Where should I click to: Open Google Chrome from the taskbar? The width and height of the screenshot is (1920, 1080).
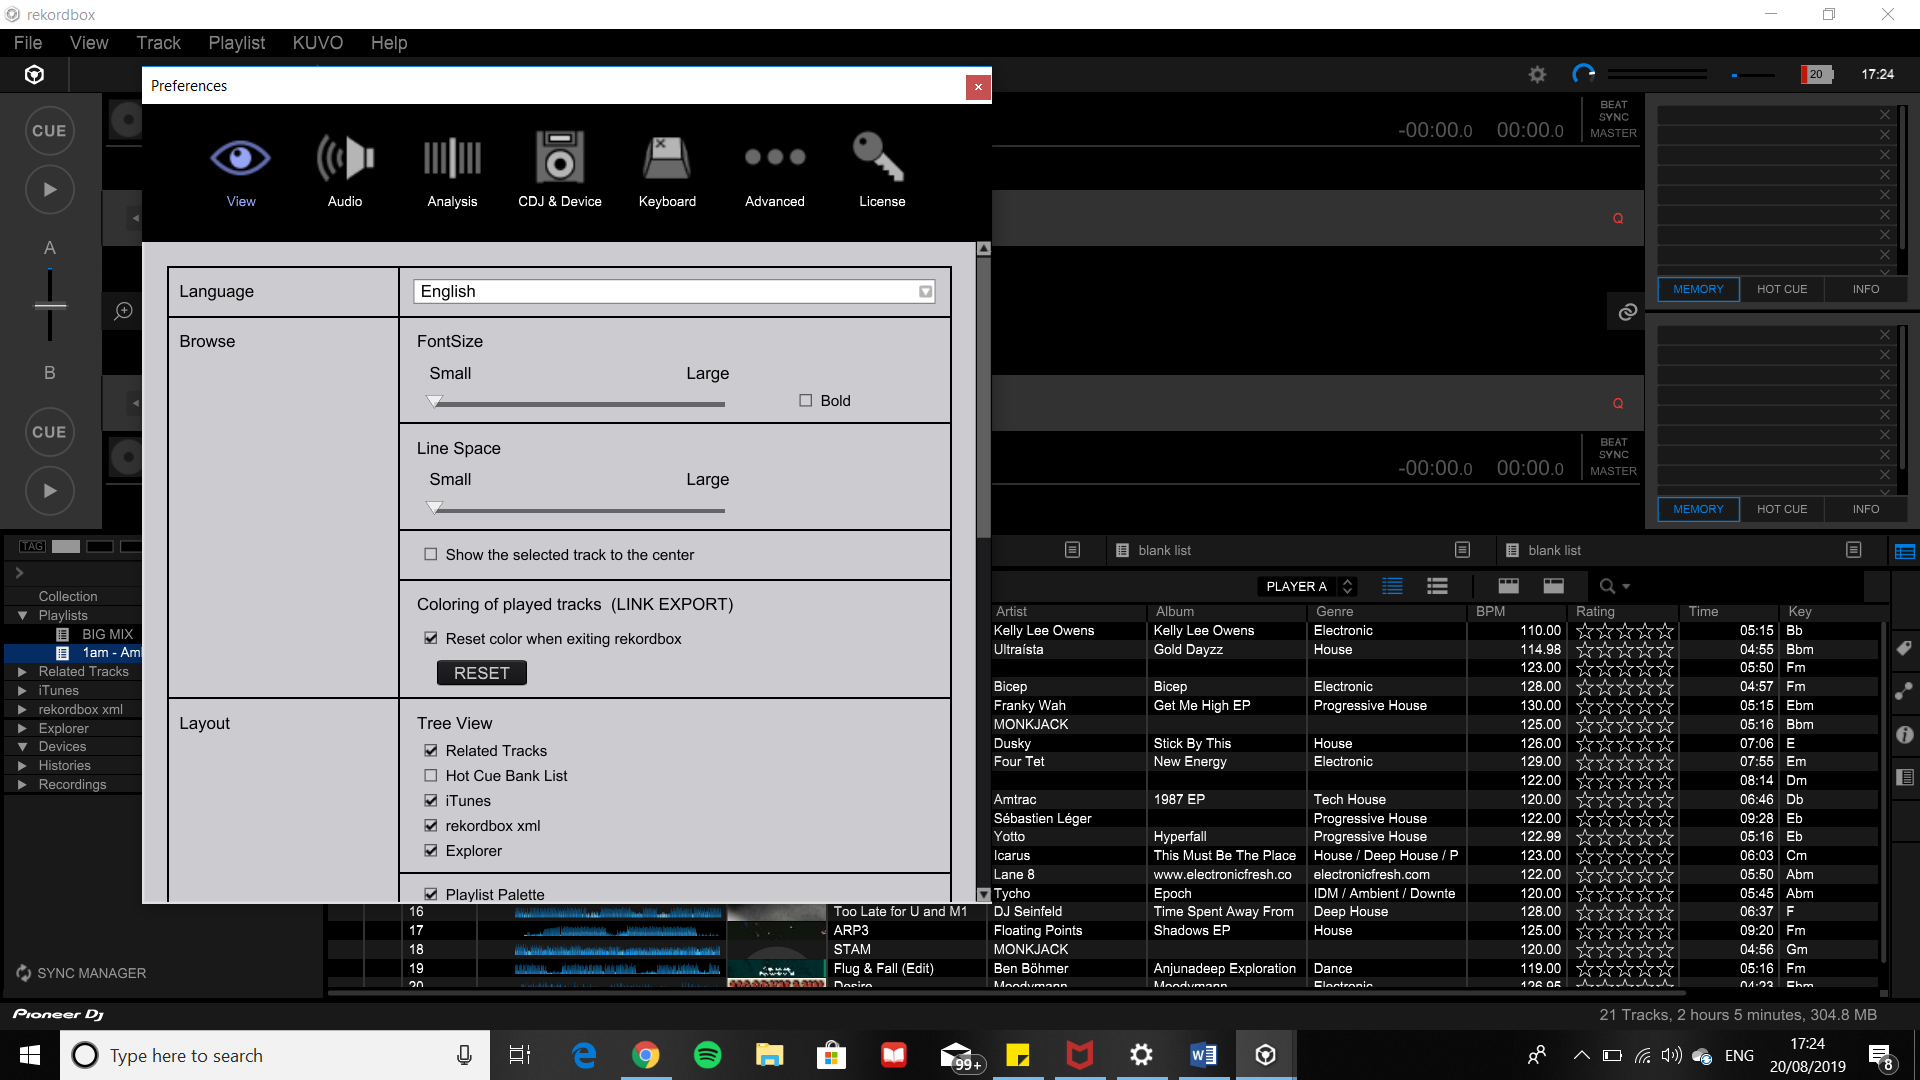[645, 1055]
